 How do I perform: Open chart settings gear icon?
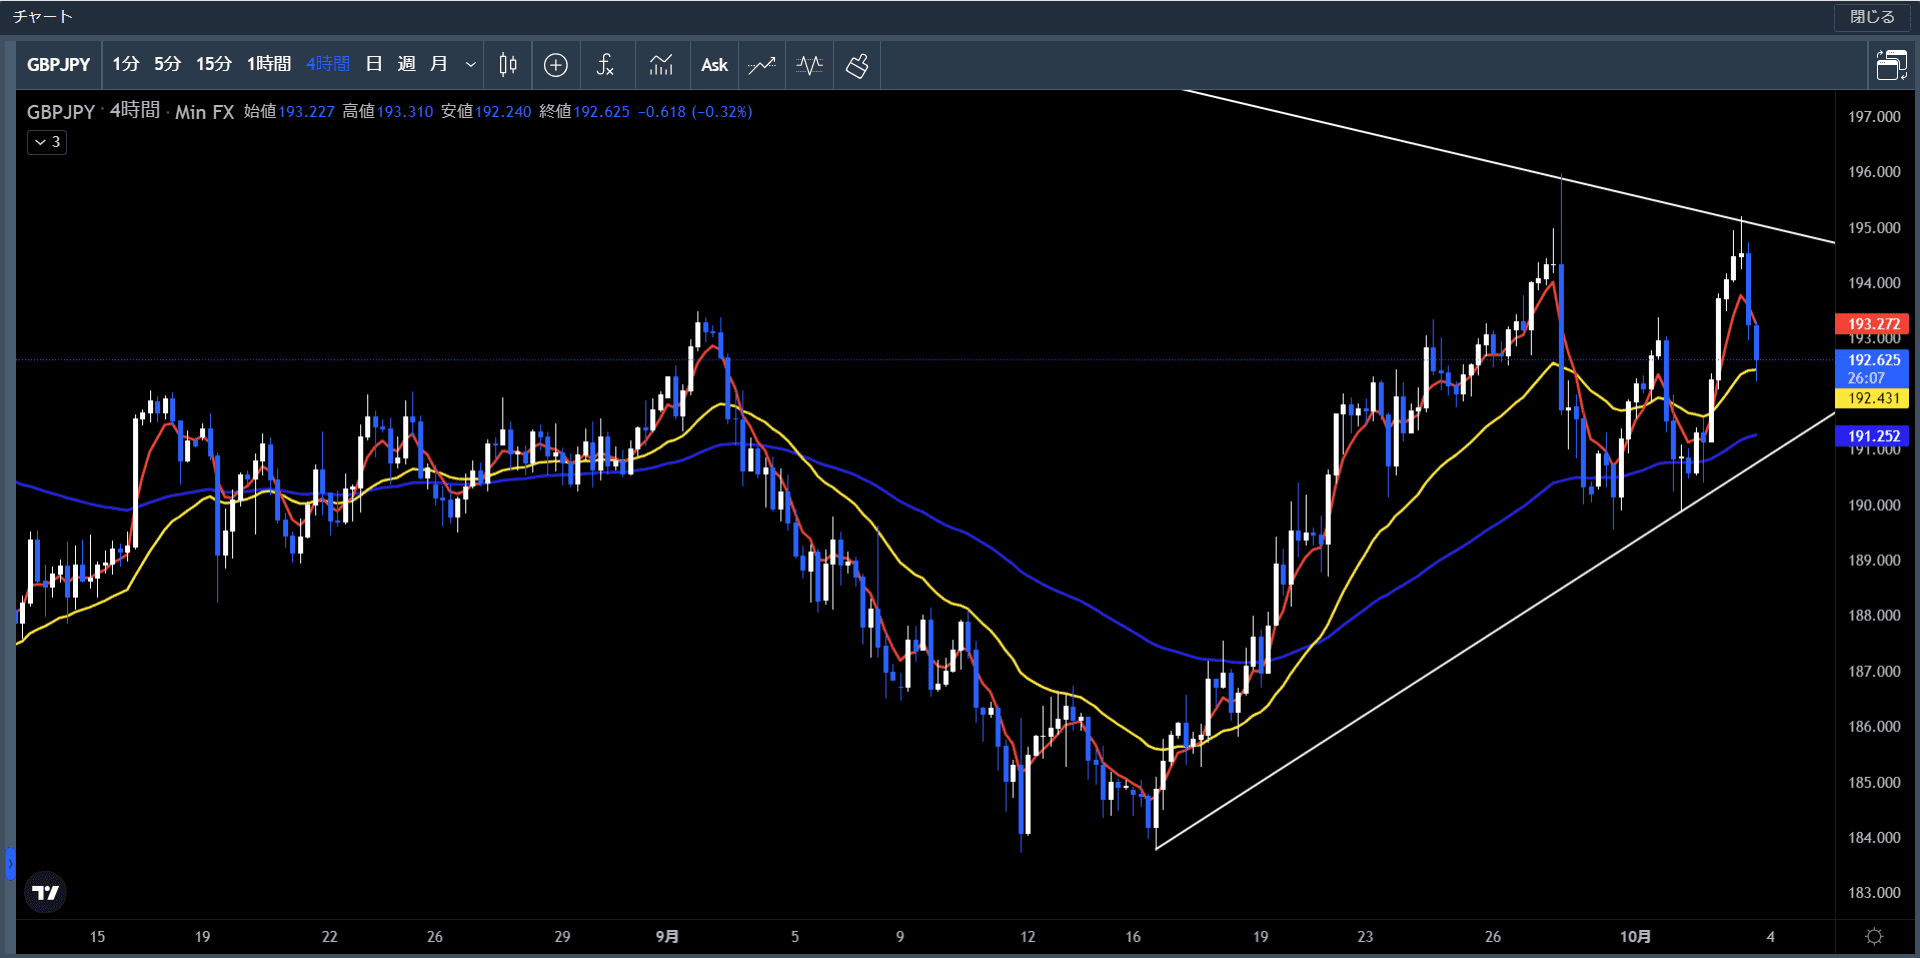(1875, 936)
